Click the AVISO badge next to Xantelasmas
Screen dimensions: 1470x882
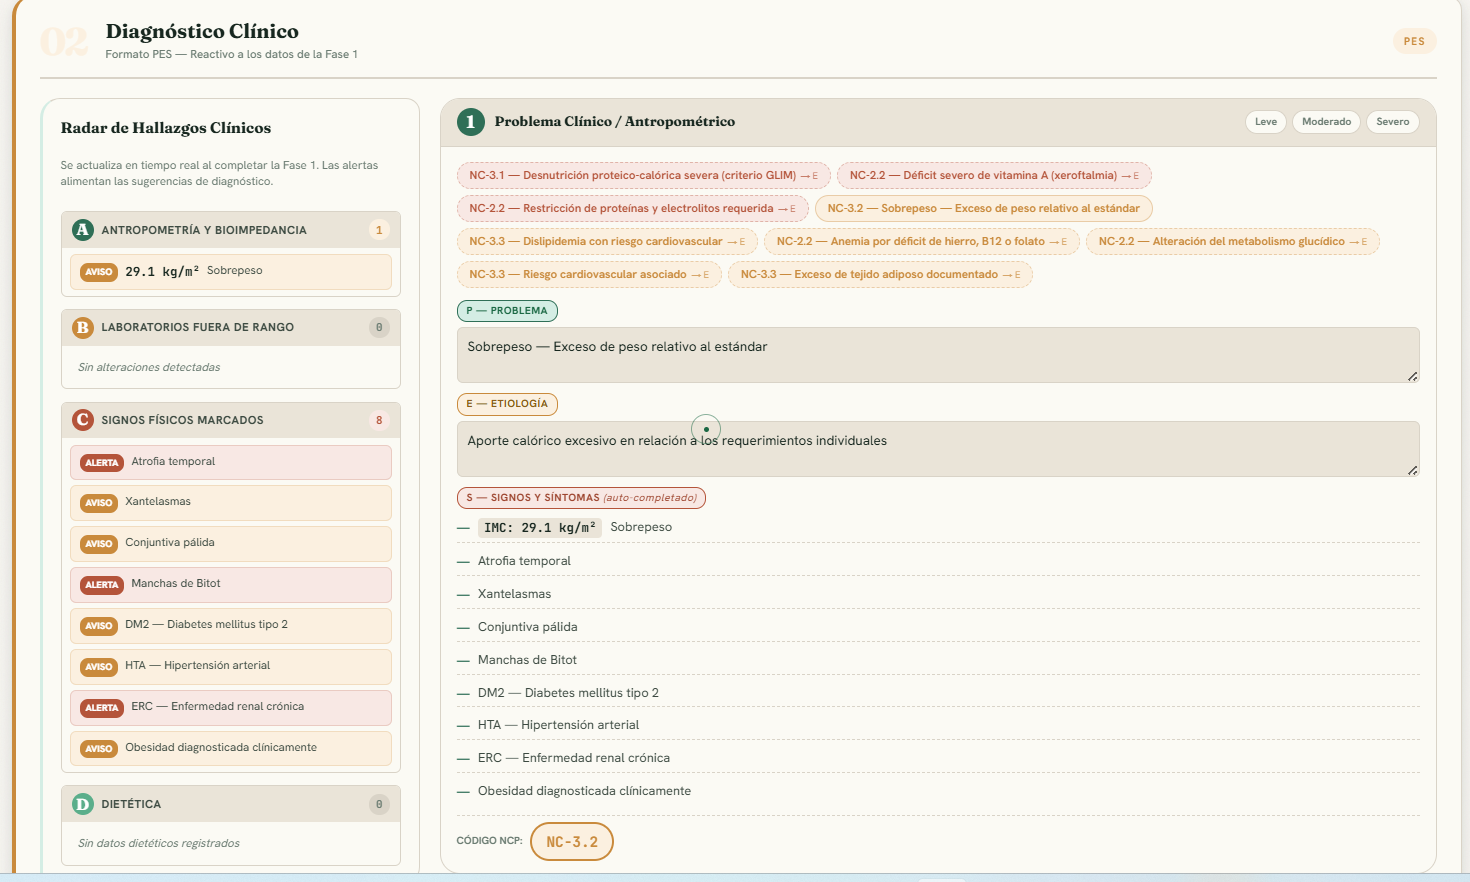[99, 503]
